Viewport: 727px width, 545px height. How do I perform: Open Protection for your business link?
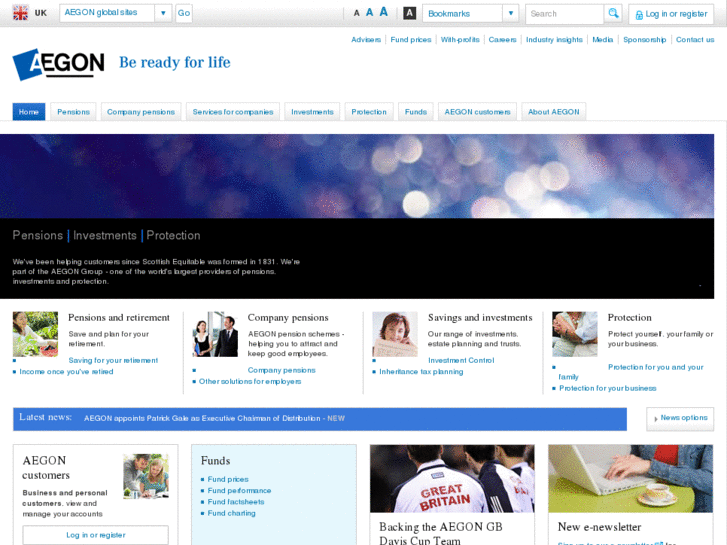coord(607,388)
